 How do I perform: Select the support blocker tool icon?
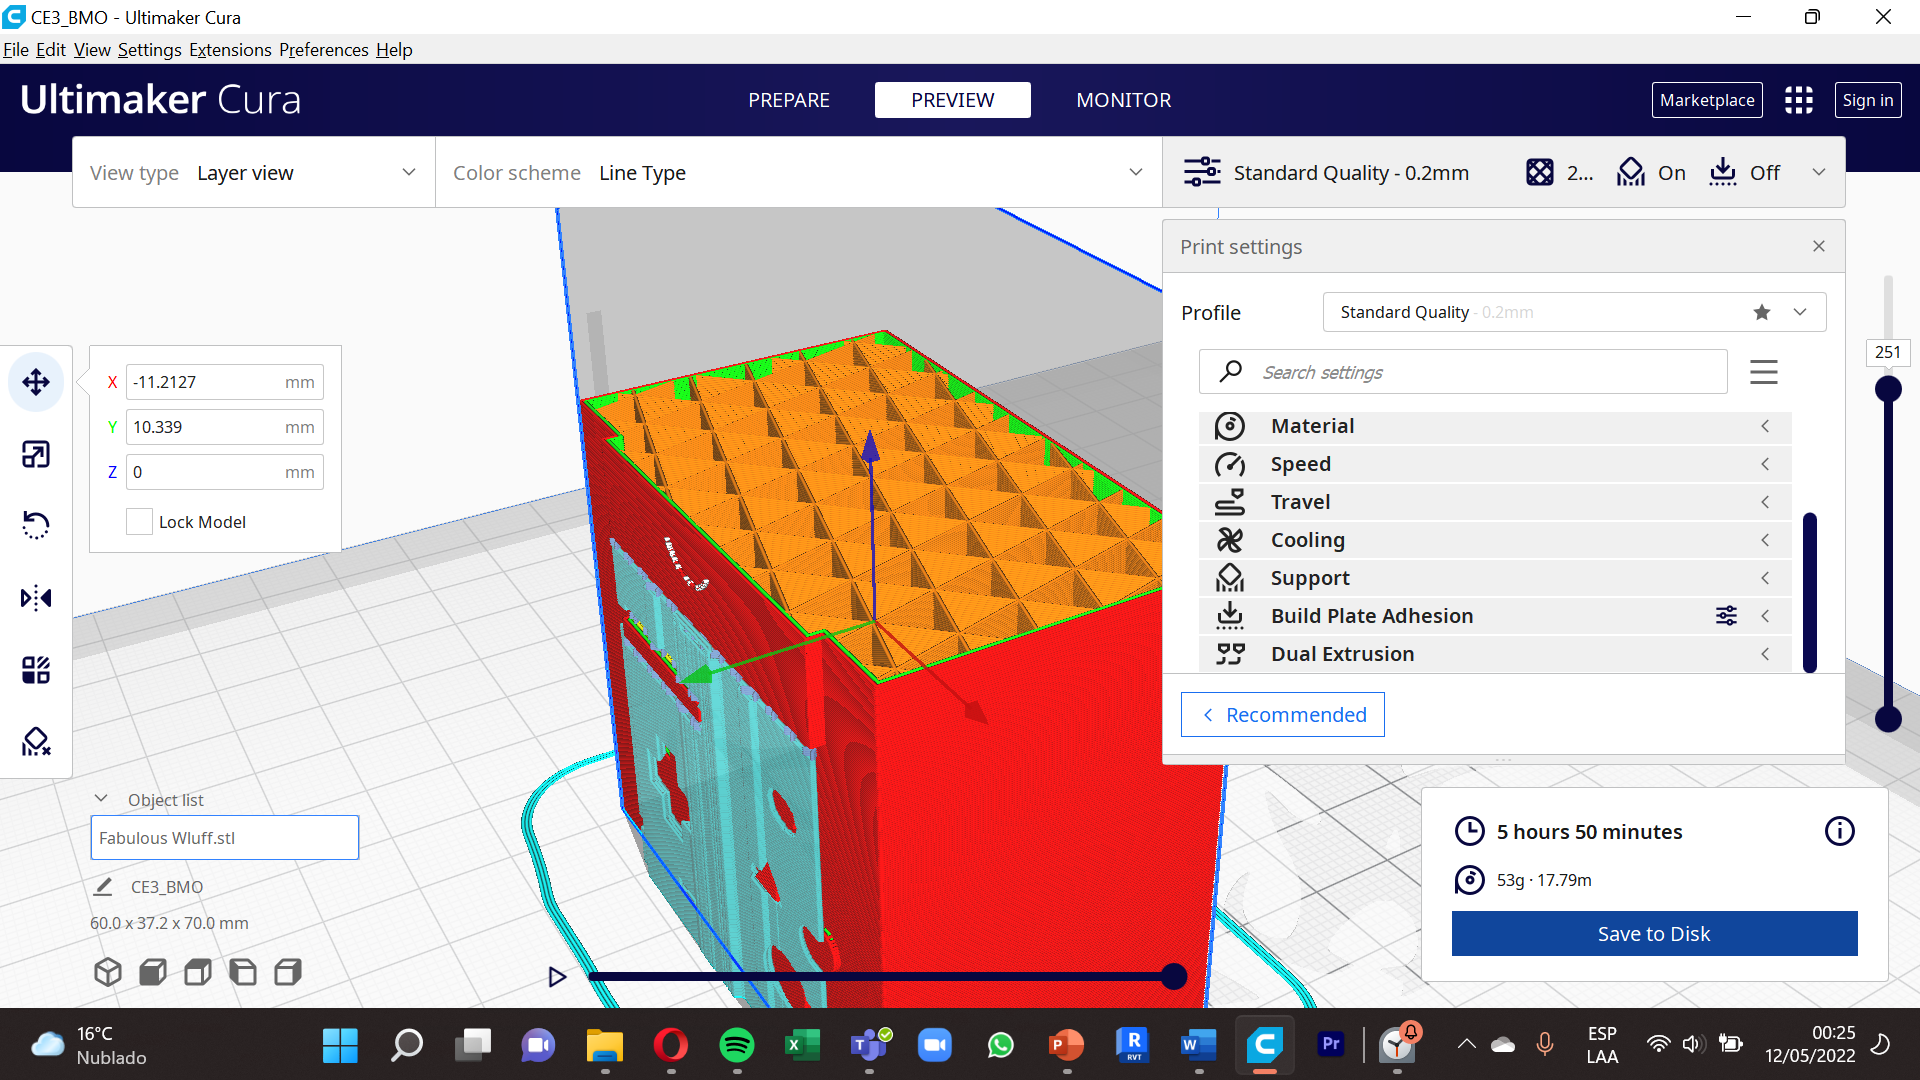(36, 741)
